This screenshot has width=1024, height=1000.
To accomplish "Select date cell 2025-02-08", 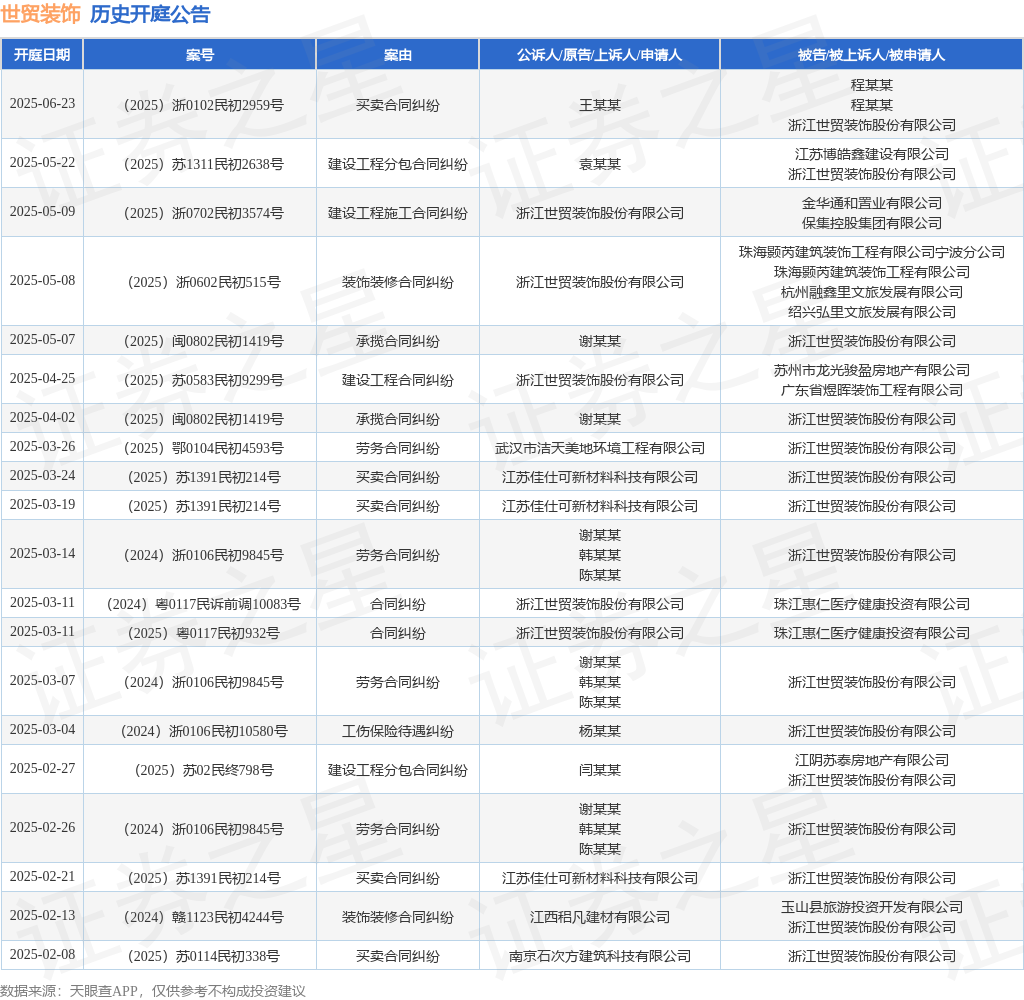I will [42, 955].
